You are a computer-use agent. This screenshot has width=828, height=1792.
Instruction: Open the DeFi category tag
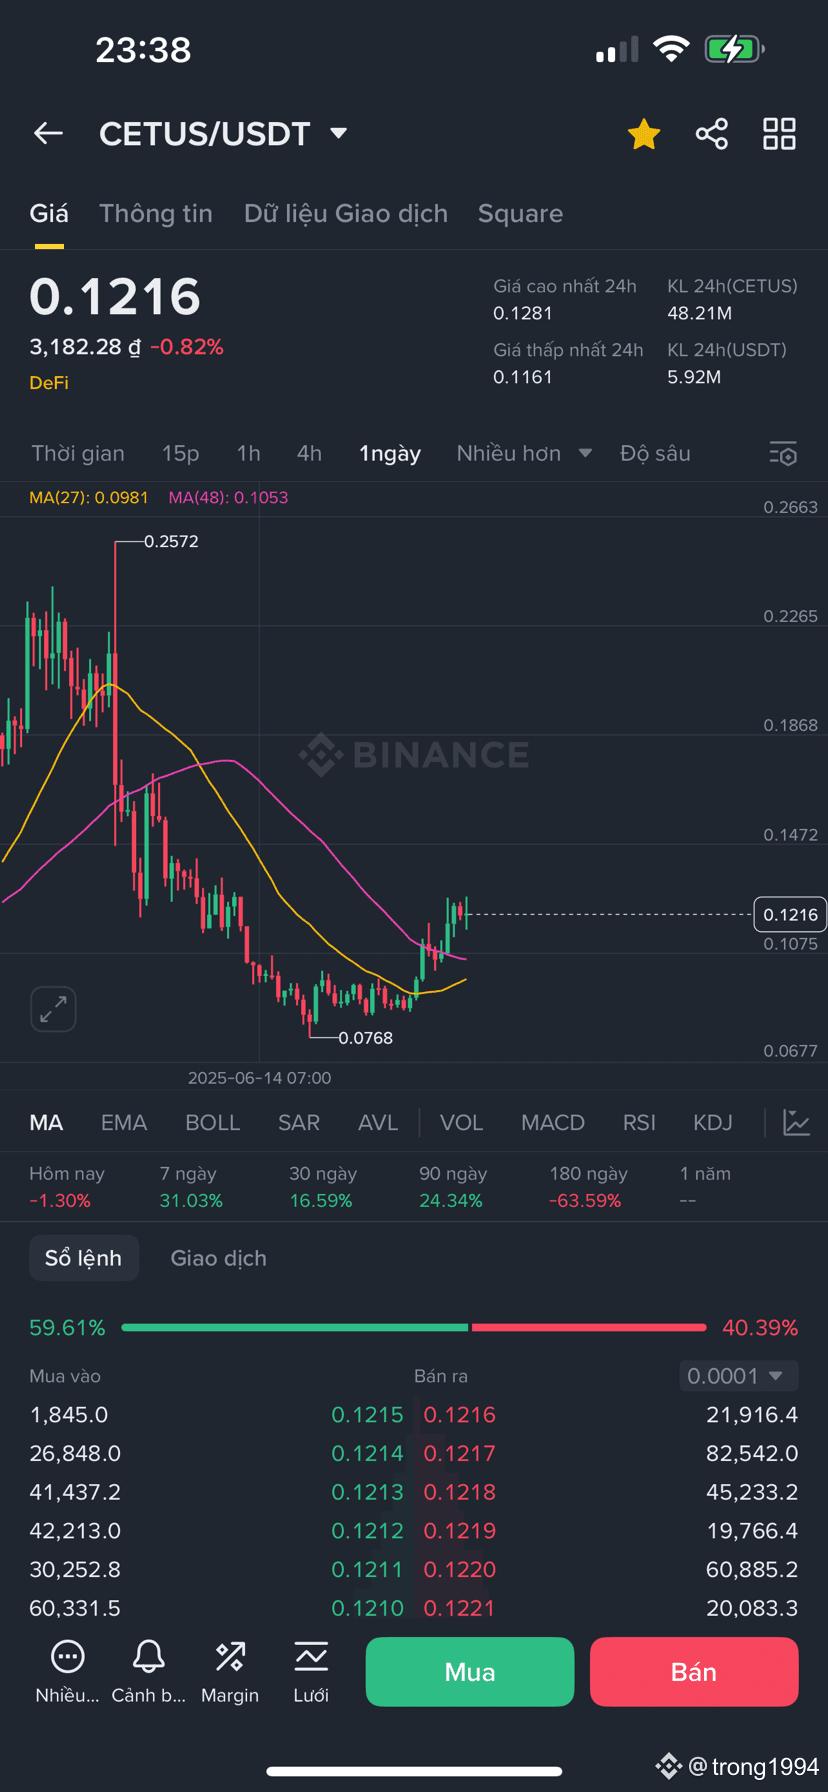[49, 383]
